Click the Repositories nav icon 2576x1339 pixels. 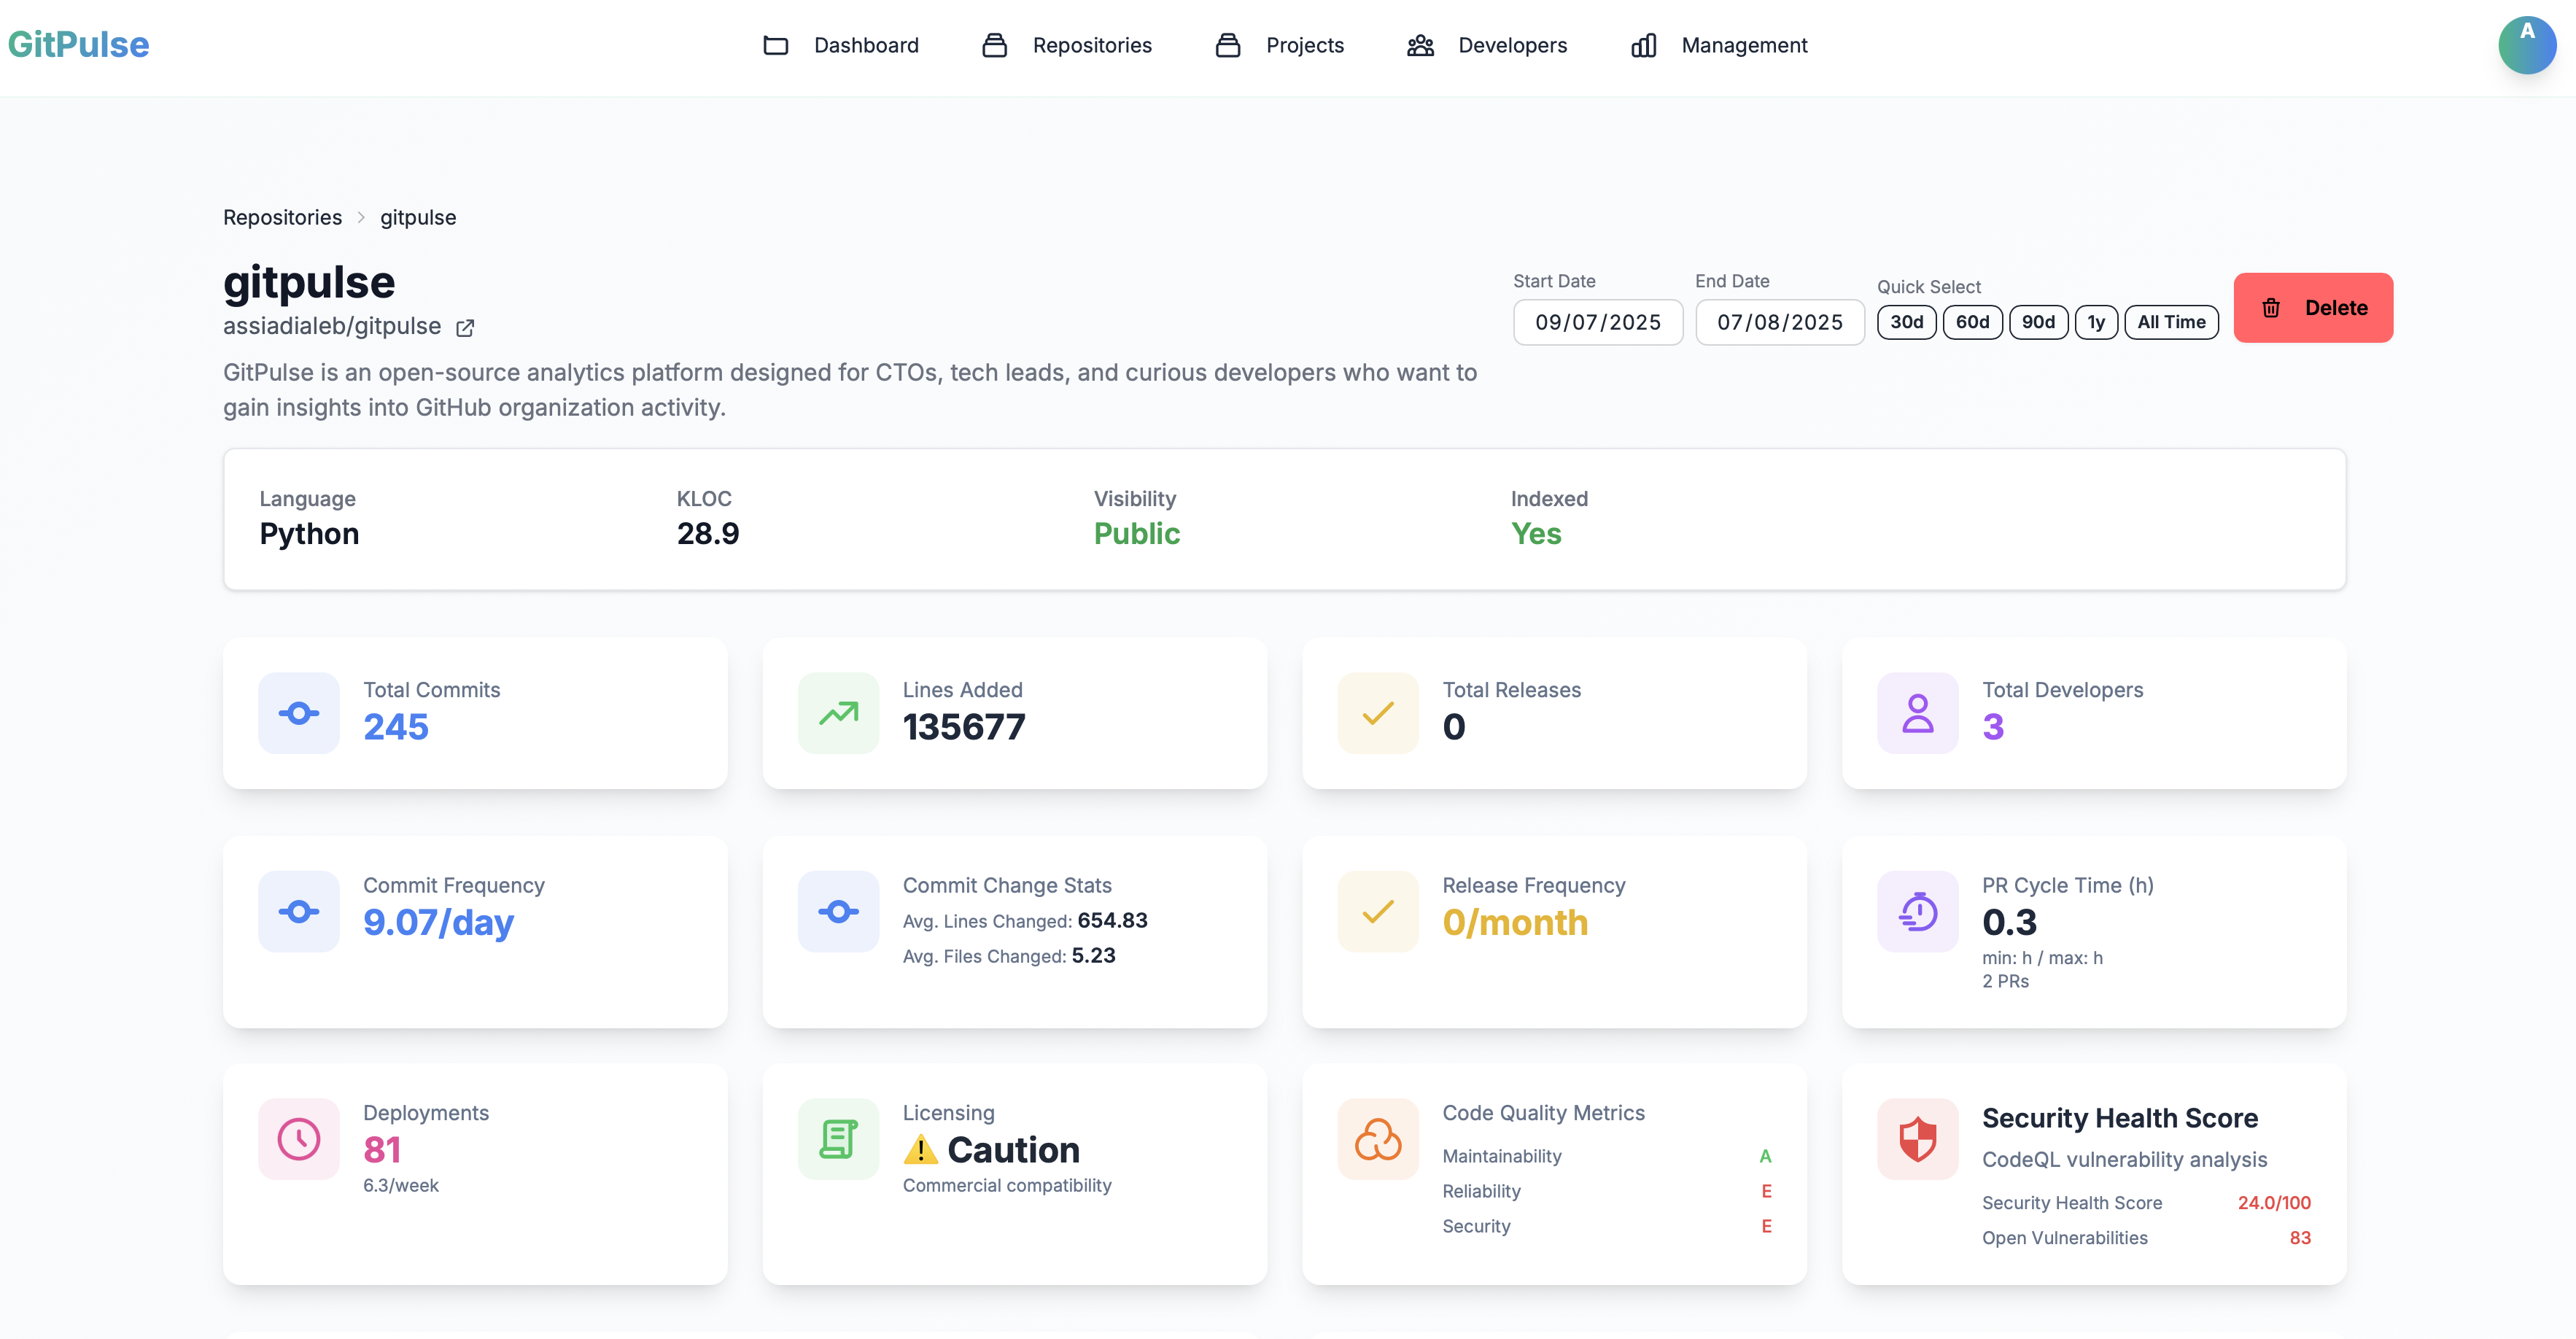994,45
